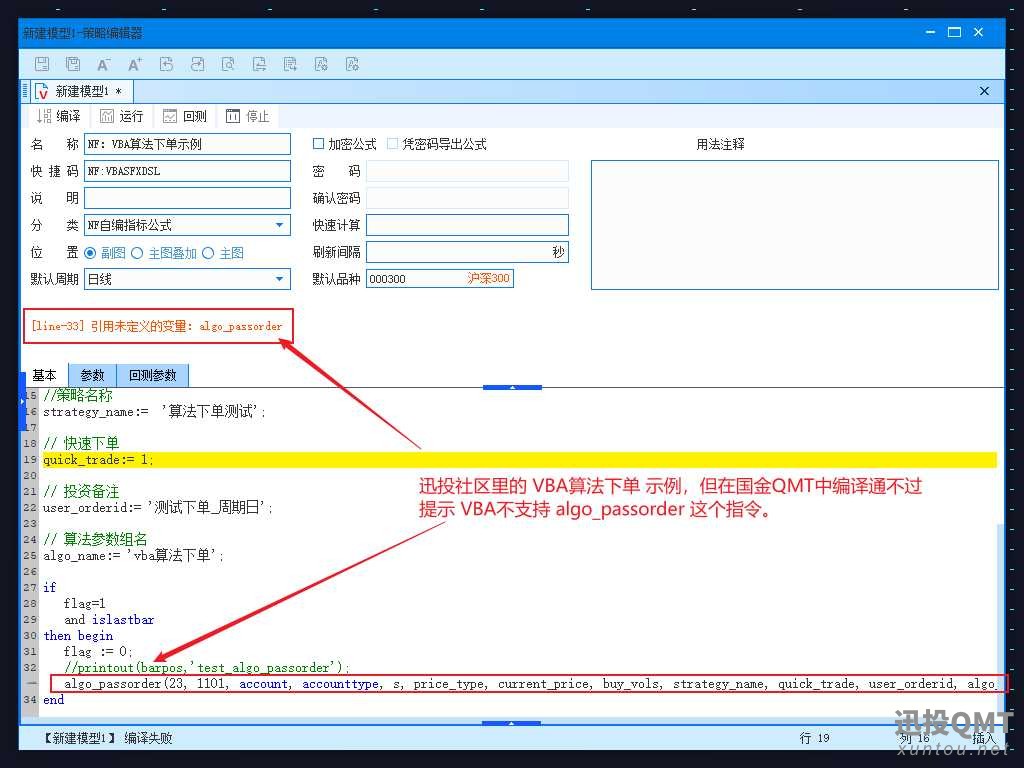Click the 快速计算 input field

tap(468, 225)
